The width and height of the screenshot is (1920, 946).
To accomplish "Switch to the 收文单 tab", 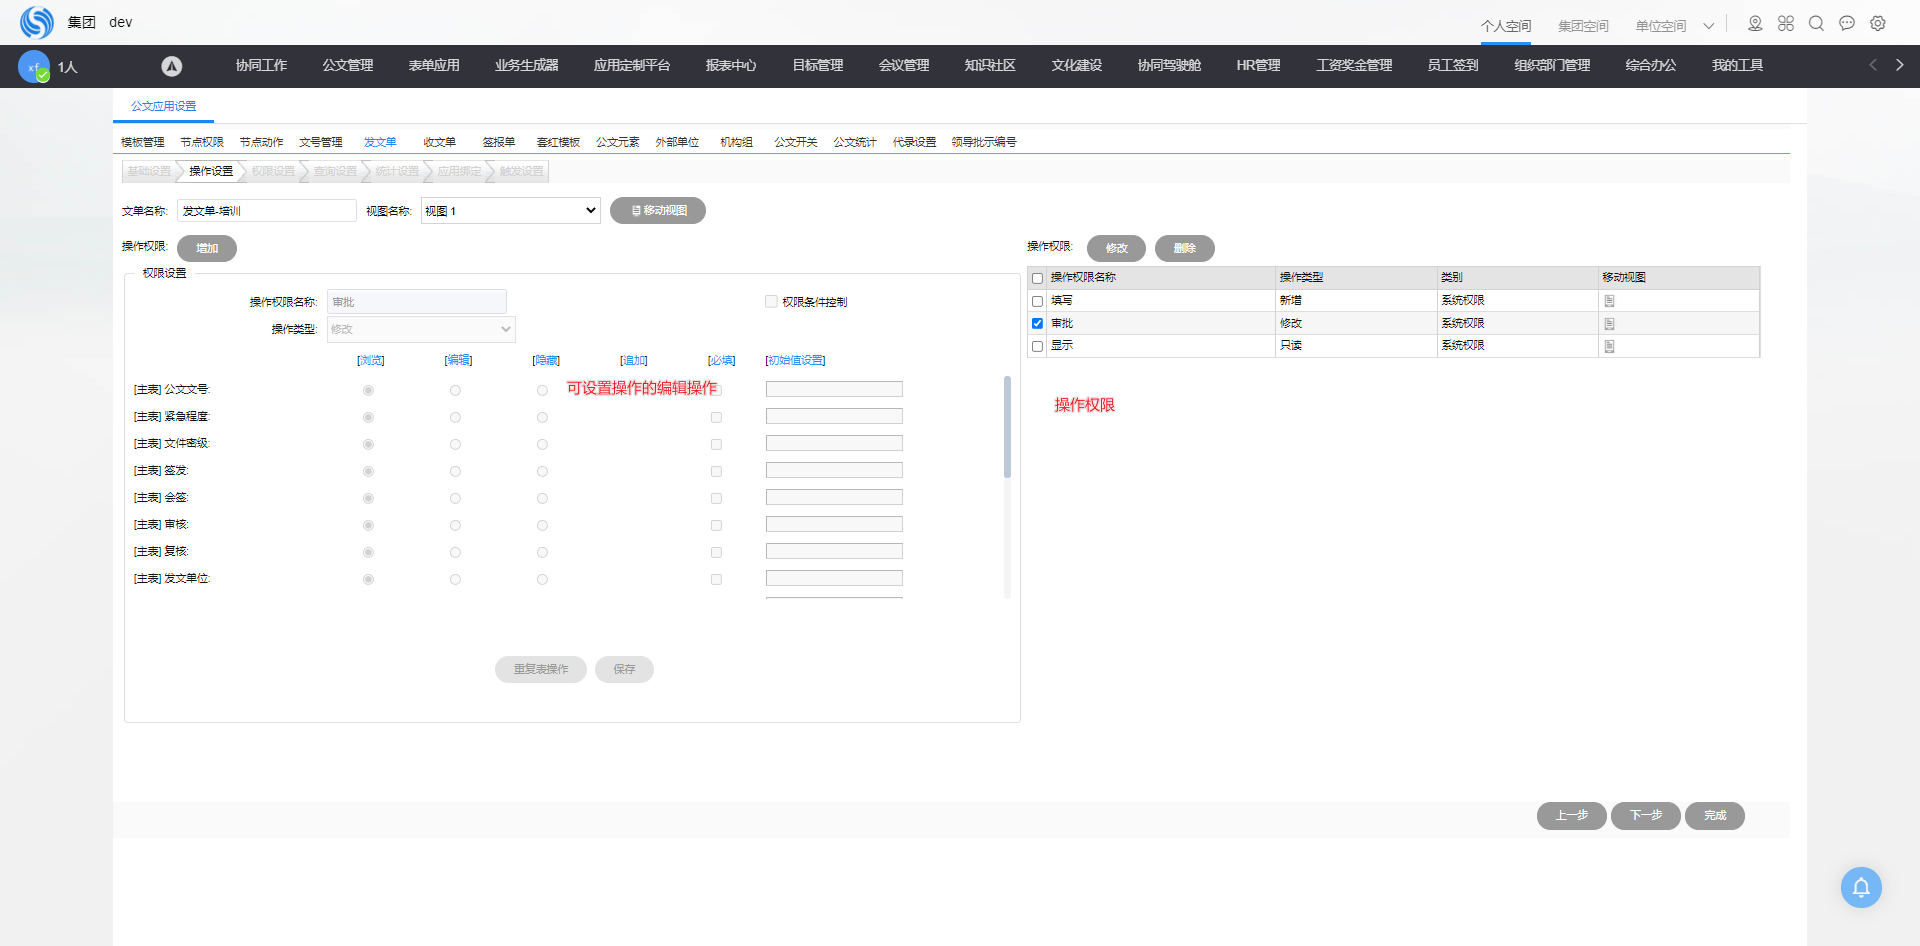I will (439, 142).
